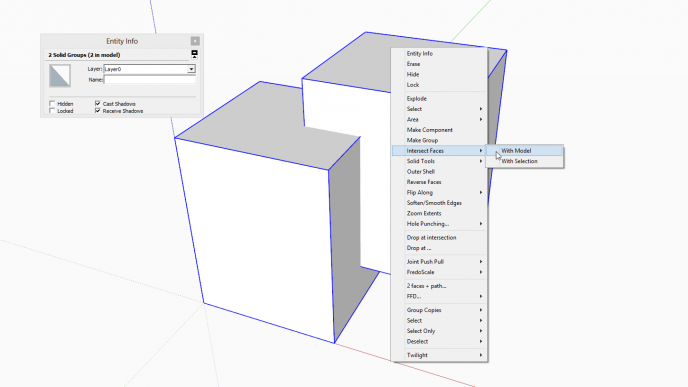
Task: Click the '2 Solid Groups (2 in model)' text
Action: (84, 55)
